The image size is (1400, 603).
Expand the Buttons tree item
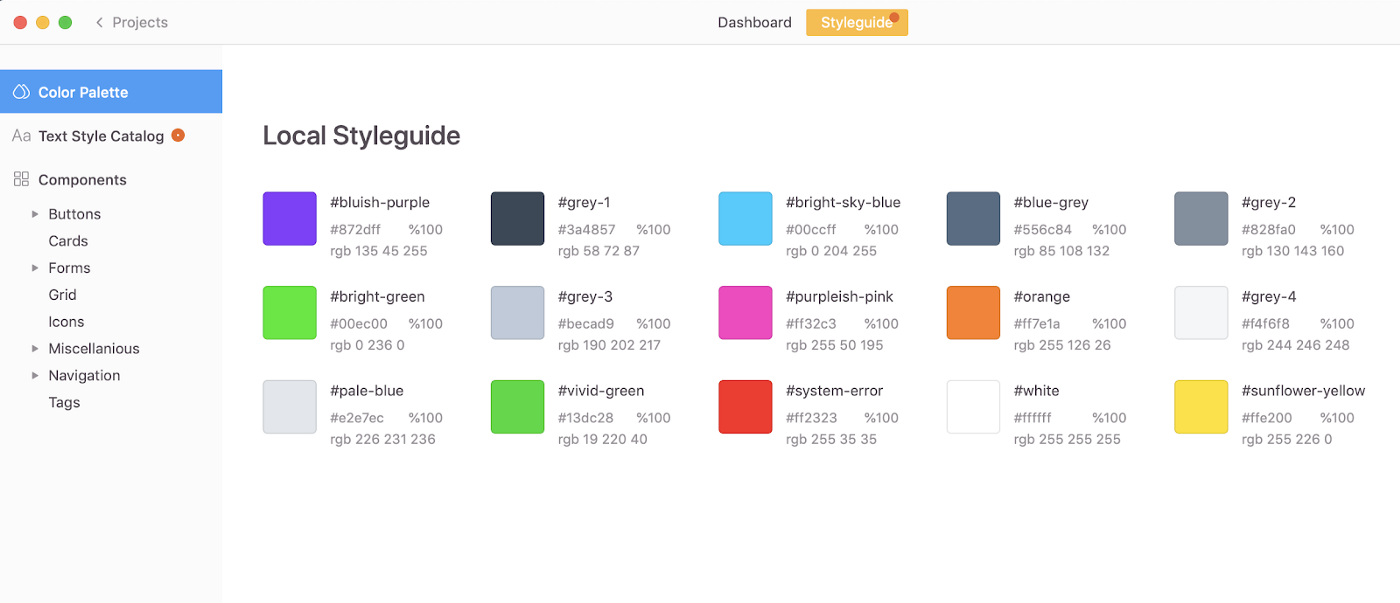35,214
